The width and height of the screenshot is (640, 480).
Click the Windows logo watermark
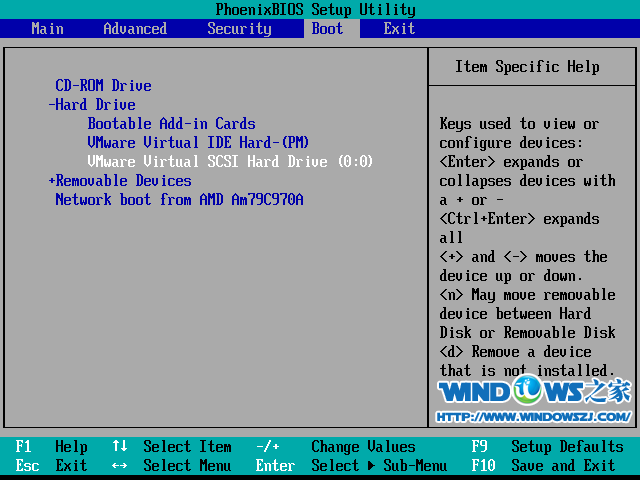[x=534, y=394]
